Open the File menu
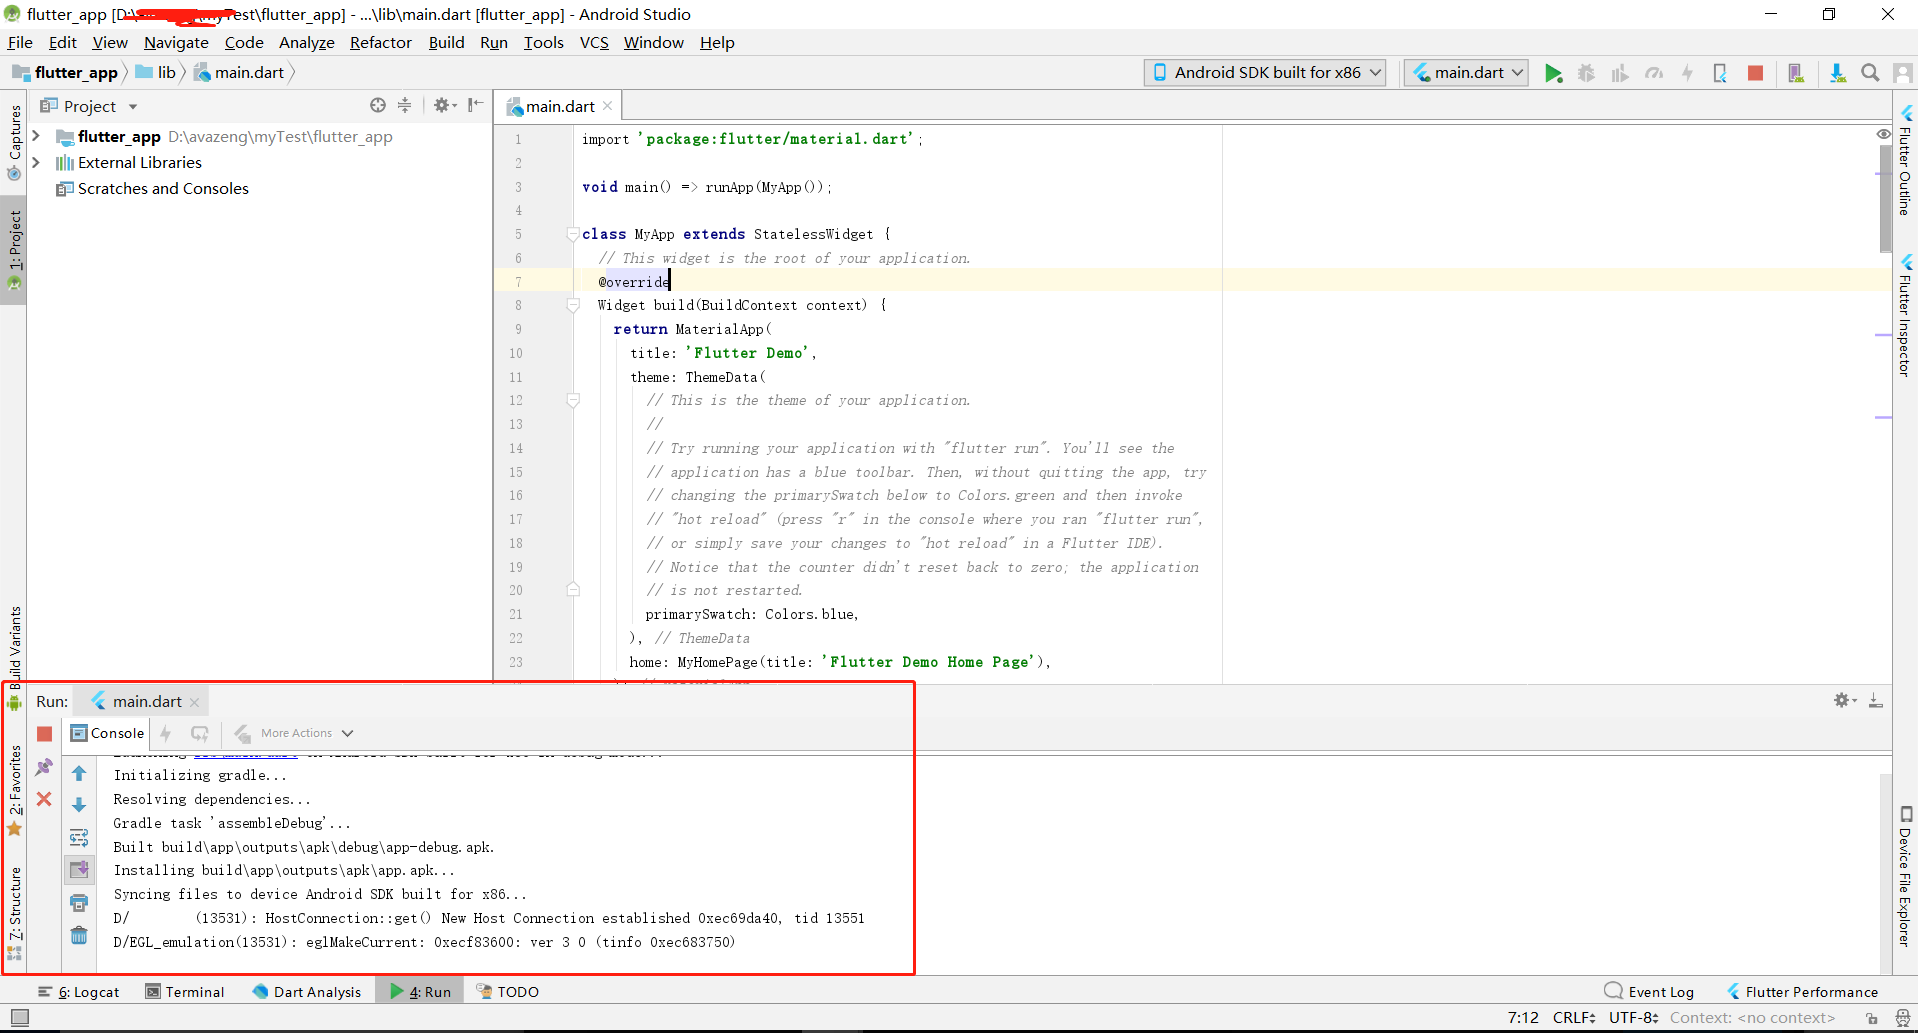1918x1033 pixels. click(20, 42)
